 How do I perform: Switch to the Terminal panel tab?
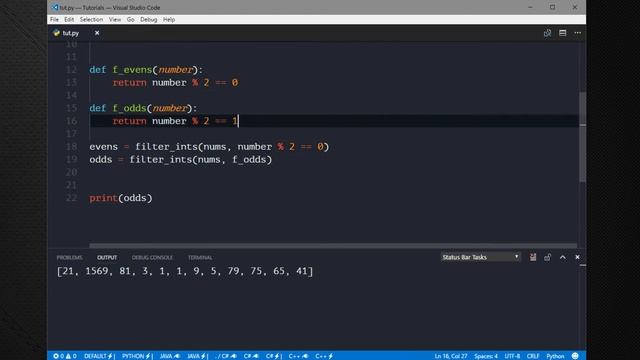200,257
